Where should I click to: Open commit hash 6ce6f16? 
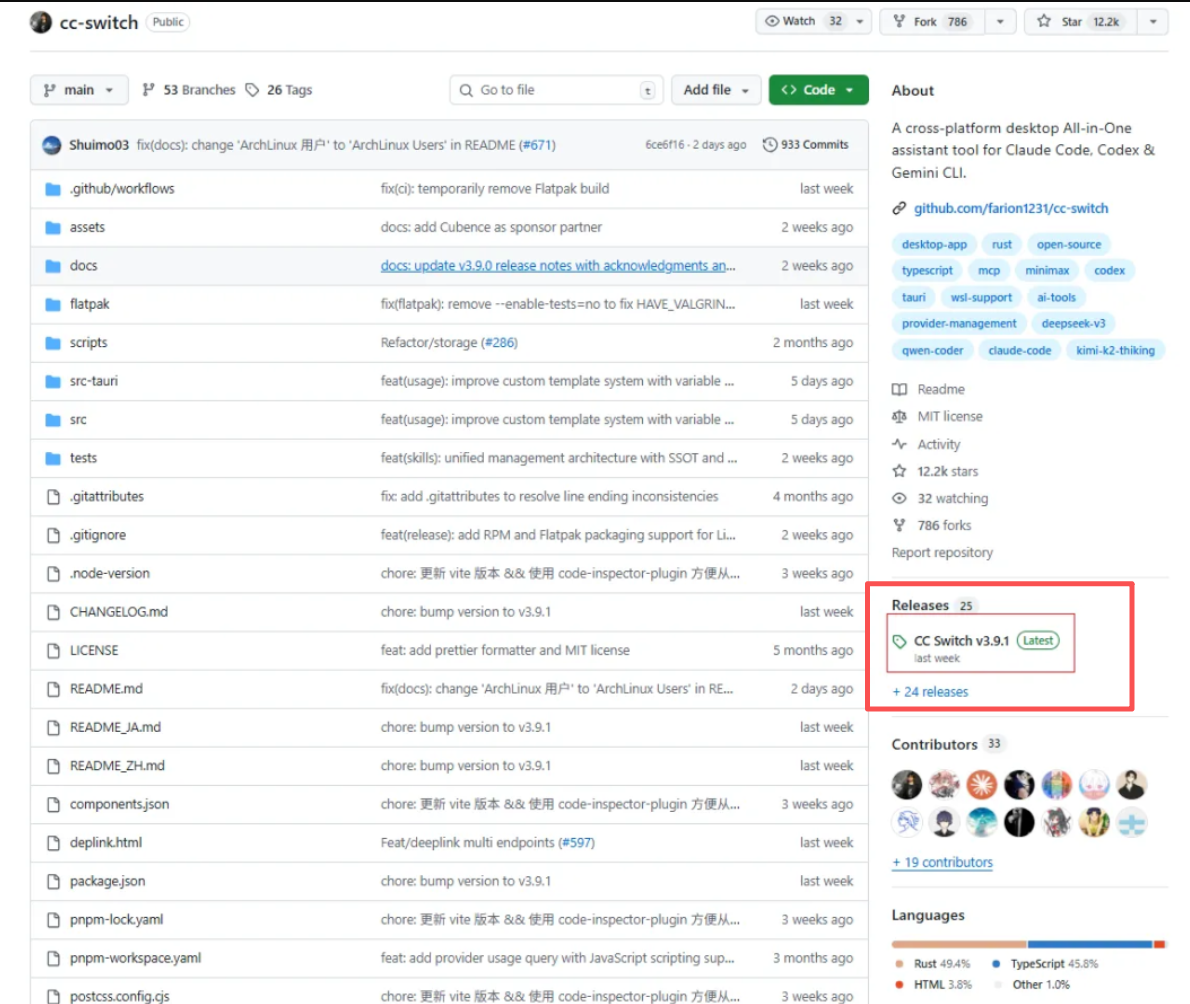(664, 145)
